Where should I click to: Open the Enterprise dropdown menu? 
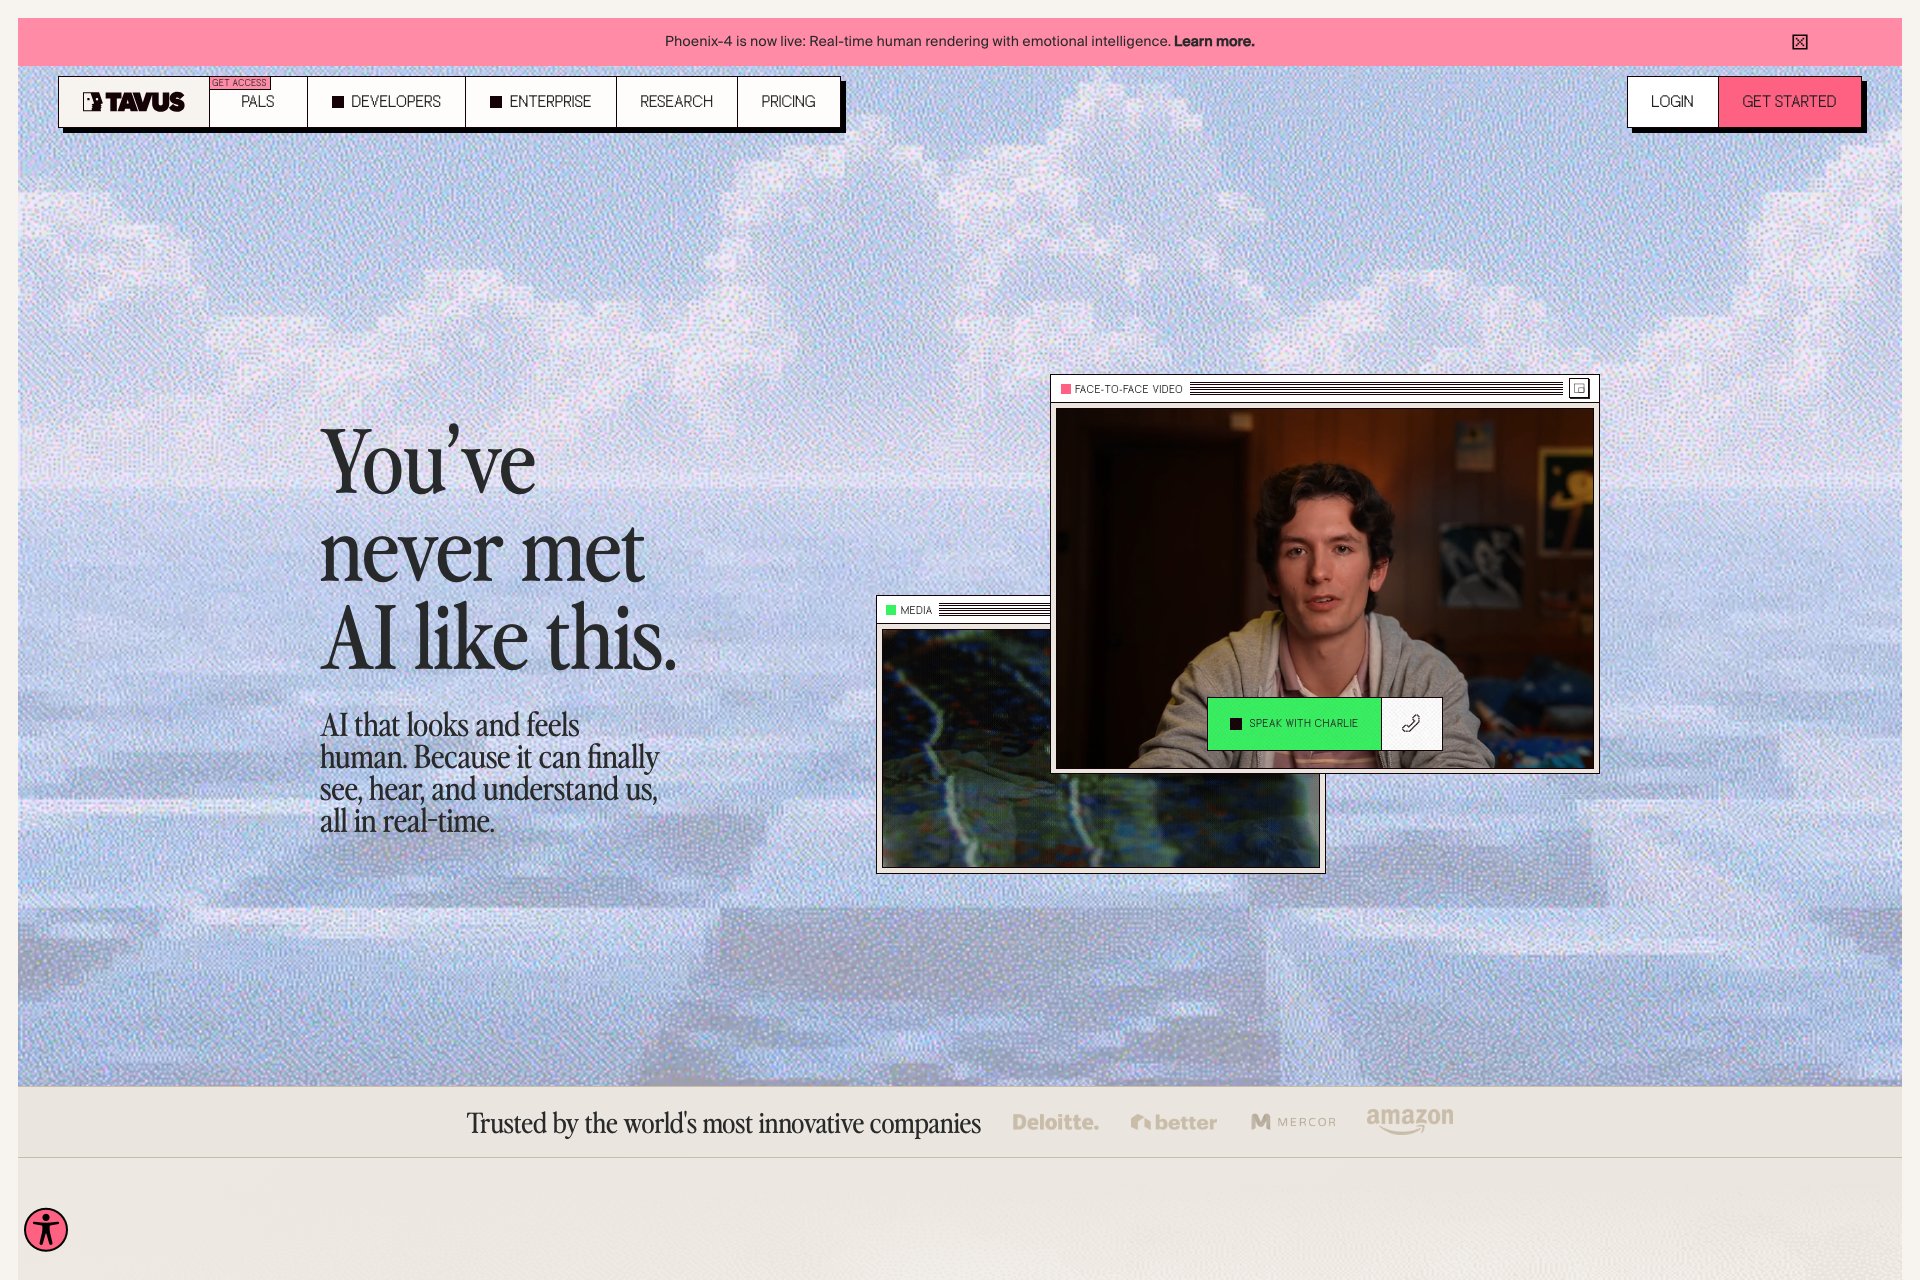pyautogui.click(x=540, y=102)
